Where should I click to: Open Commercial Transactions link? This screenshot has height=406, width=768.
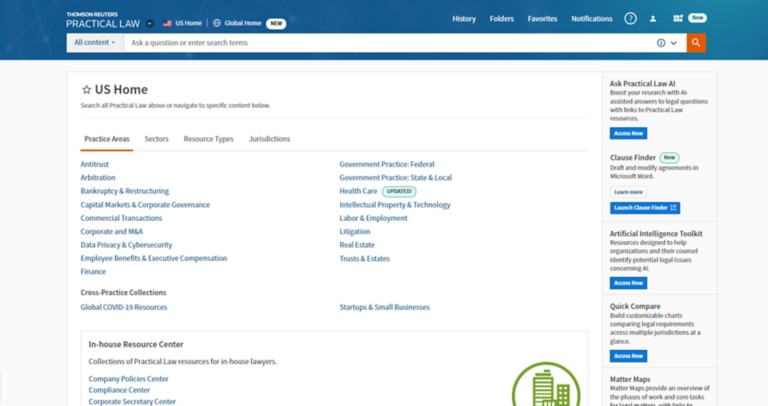click(121, 218)
